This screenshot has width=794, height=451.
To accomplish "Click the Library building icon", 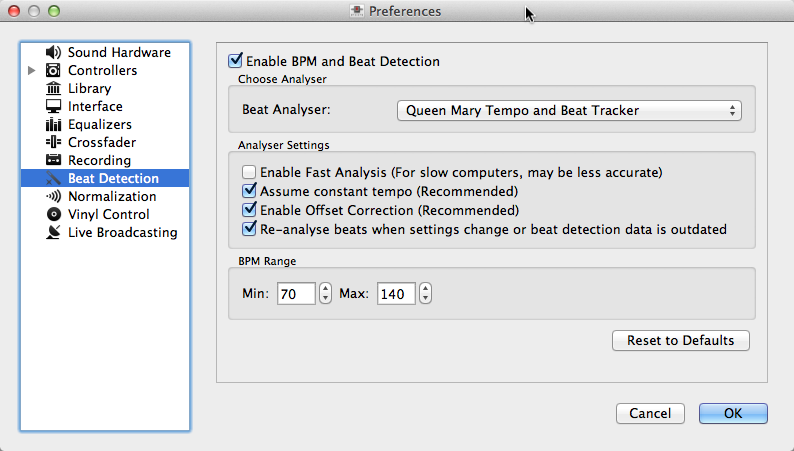I will [x=53, y=89].
